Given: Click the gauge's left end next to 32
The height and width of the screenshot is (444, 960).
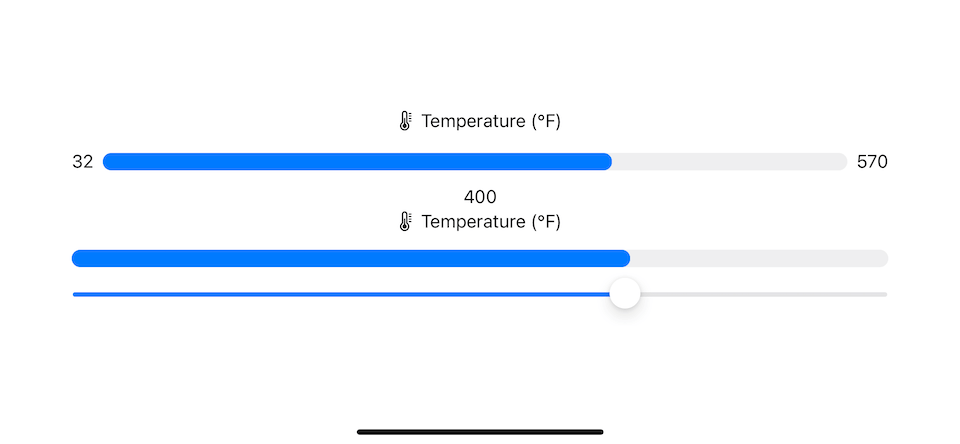Looking at the screenshot, I should pyautogui.click(x=110, y=162).
